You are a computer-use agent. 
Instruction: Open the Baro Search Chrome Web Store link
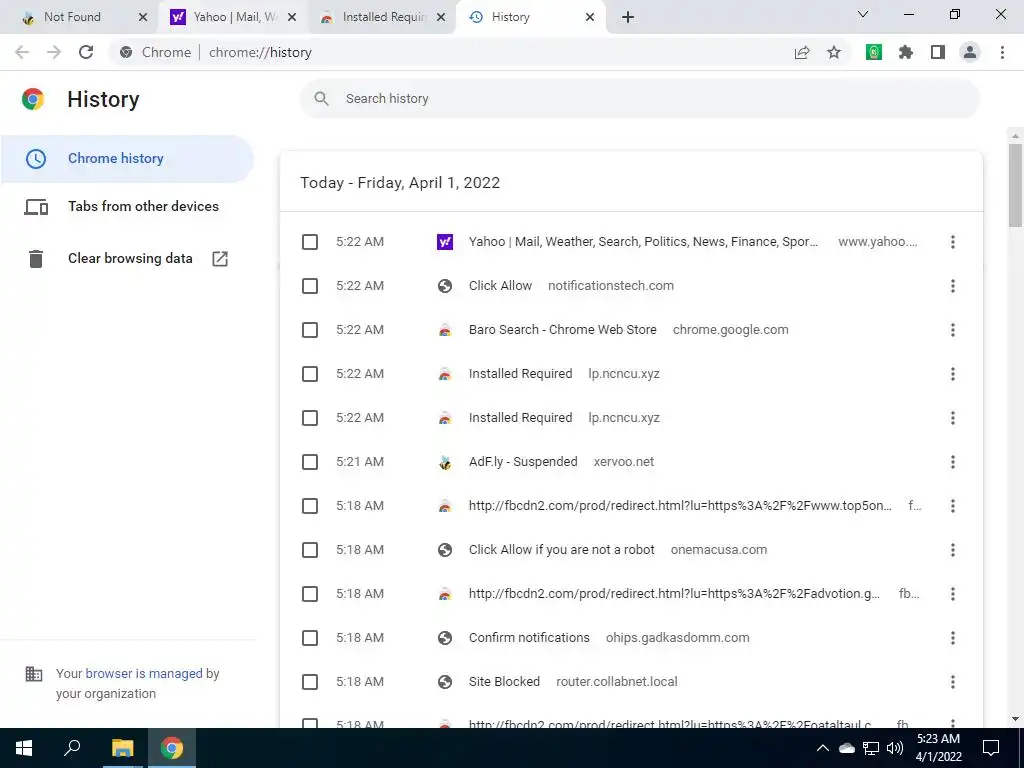(562, 330)
